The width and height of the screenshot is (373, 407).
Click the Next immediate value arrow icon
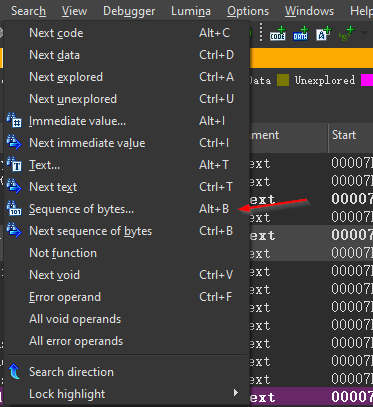[14, 142]
